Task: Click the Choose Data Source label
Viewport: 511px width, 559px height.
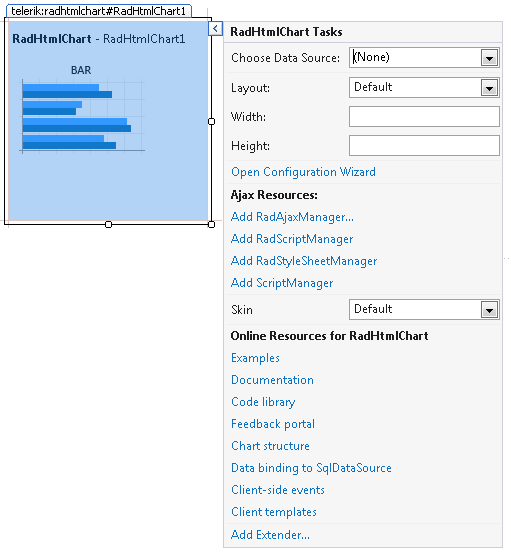Action: tap(286, 58)
